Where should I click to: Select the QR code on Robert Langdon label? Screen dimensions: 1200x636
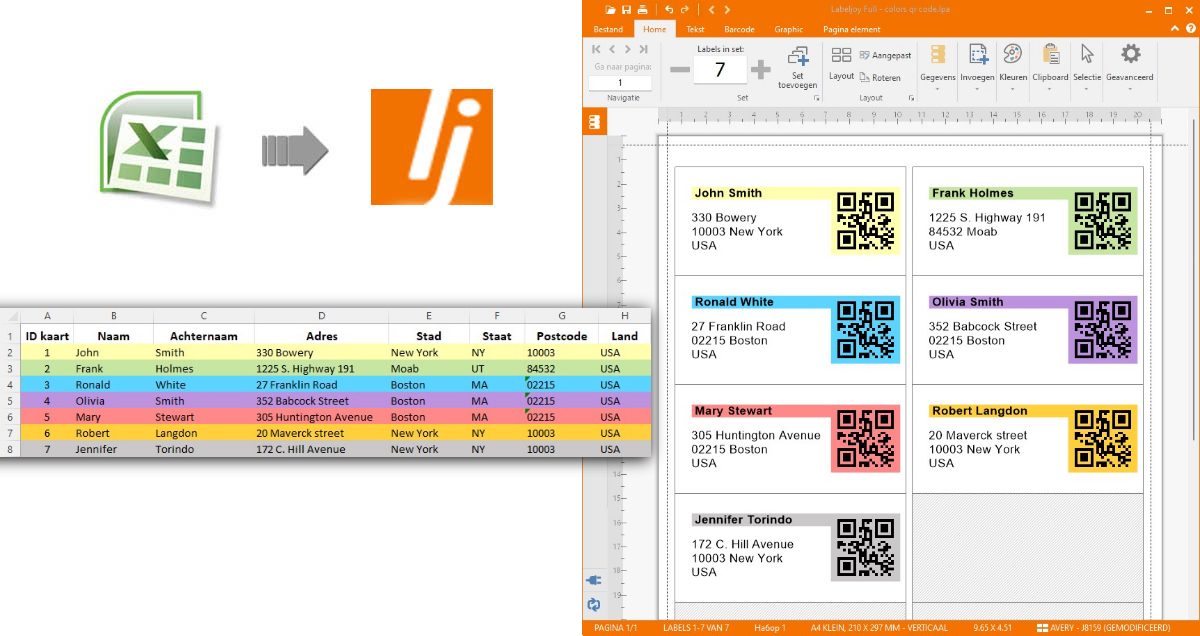[x=1103, y=438]
